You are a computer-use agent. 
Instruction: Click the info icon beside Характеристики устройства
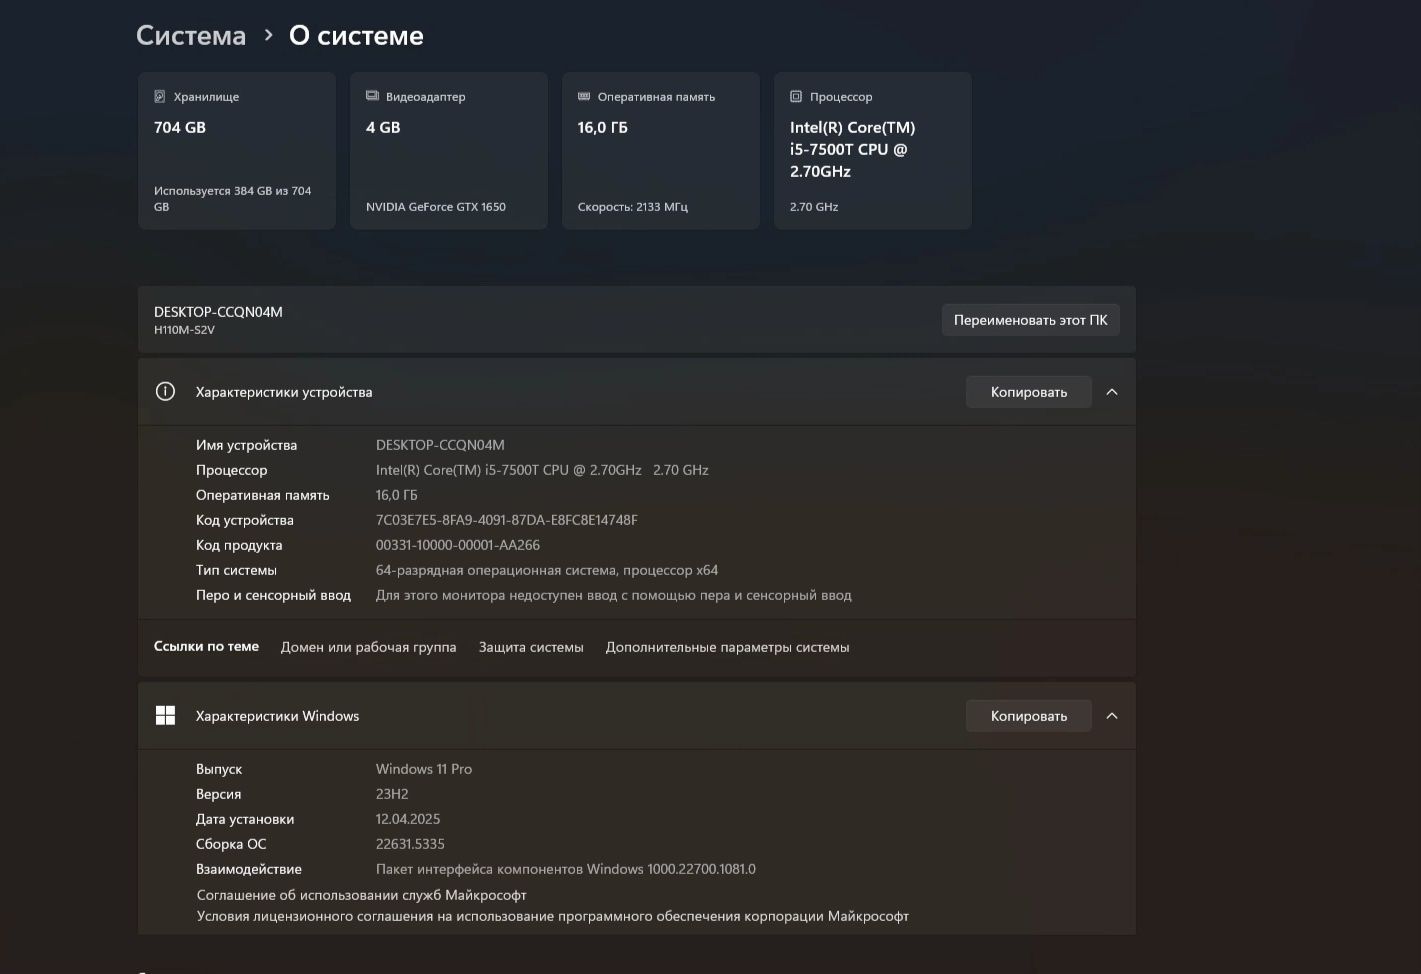(165, 392)
